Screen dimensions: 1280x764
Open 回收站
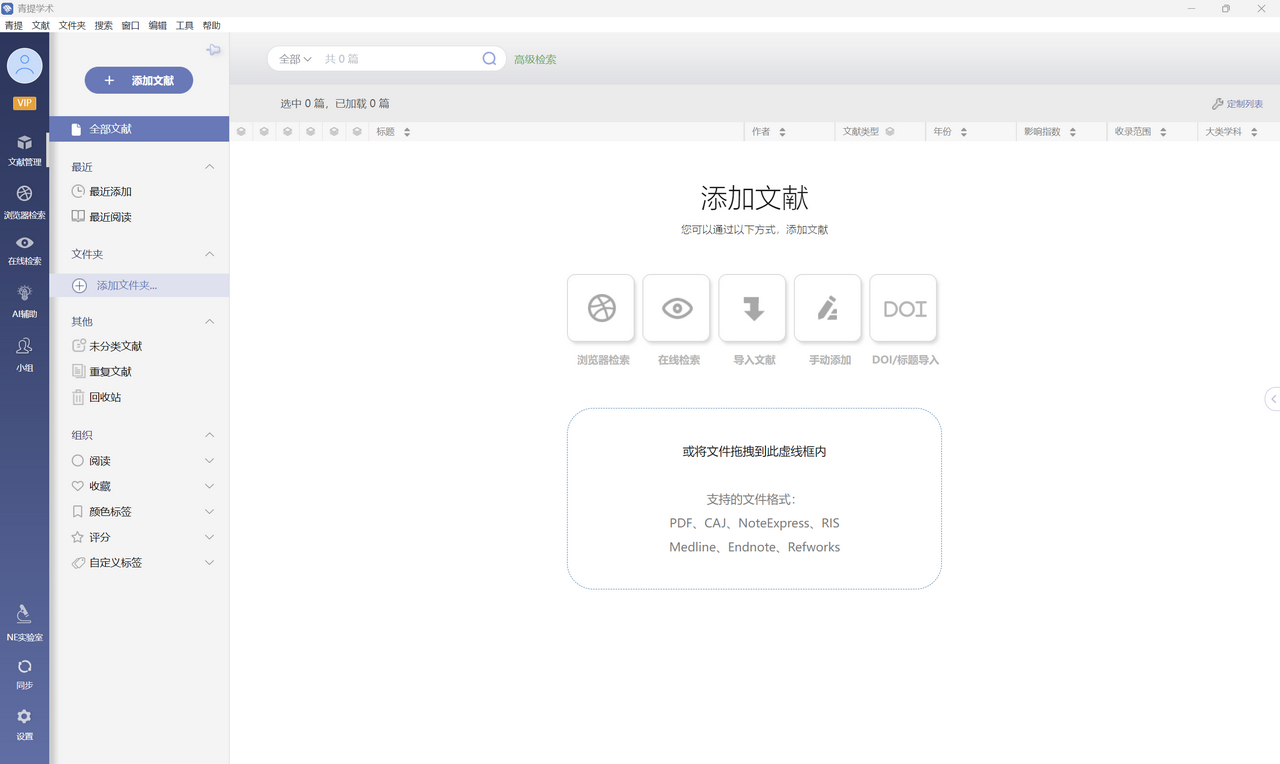pyautogui.click(x=97, y=397)
